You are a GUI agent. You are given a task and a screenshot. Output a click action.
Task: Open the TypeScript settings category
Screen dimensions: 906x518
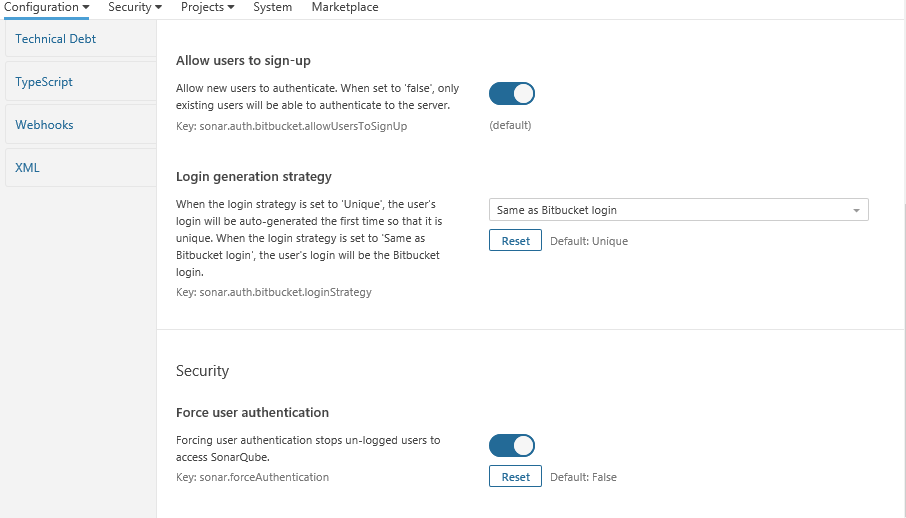[44, 82]
